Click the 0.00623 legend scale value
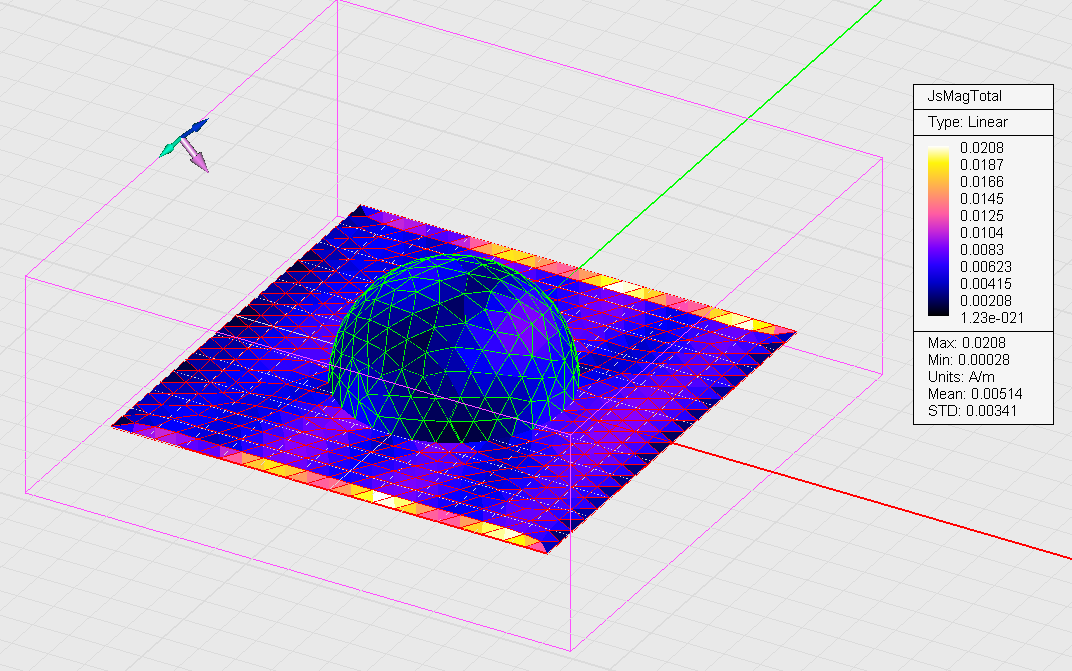 (x=985, y=267)
